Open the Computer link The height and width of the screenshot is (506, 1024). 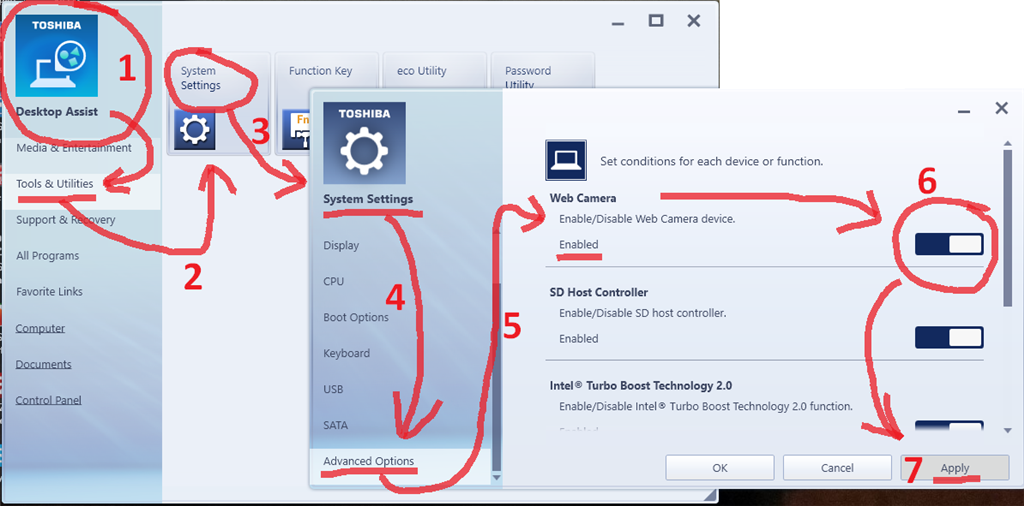(x=40, y=328)
